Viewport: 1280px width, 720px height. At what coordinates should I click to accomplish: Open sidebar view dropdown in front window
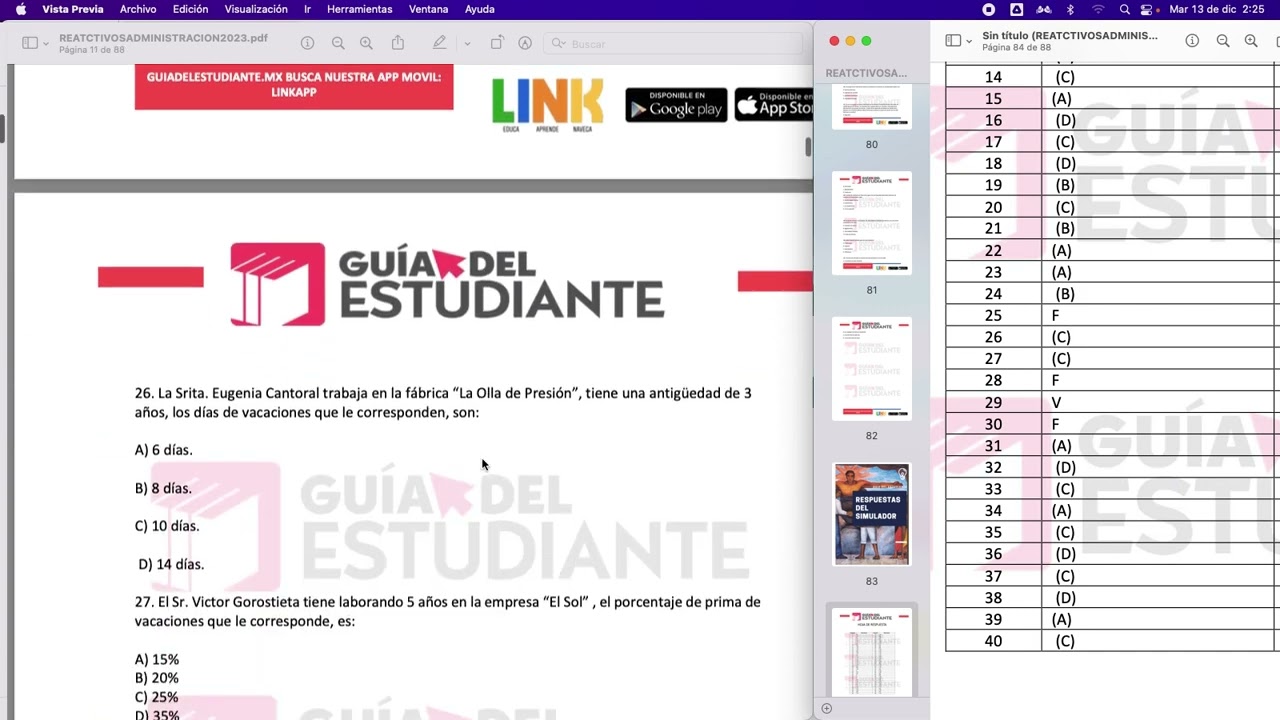coord(969,42)
